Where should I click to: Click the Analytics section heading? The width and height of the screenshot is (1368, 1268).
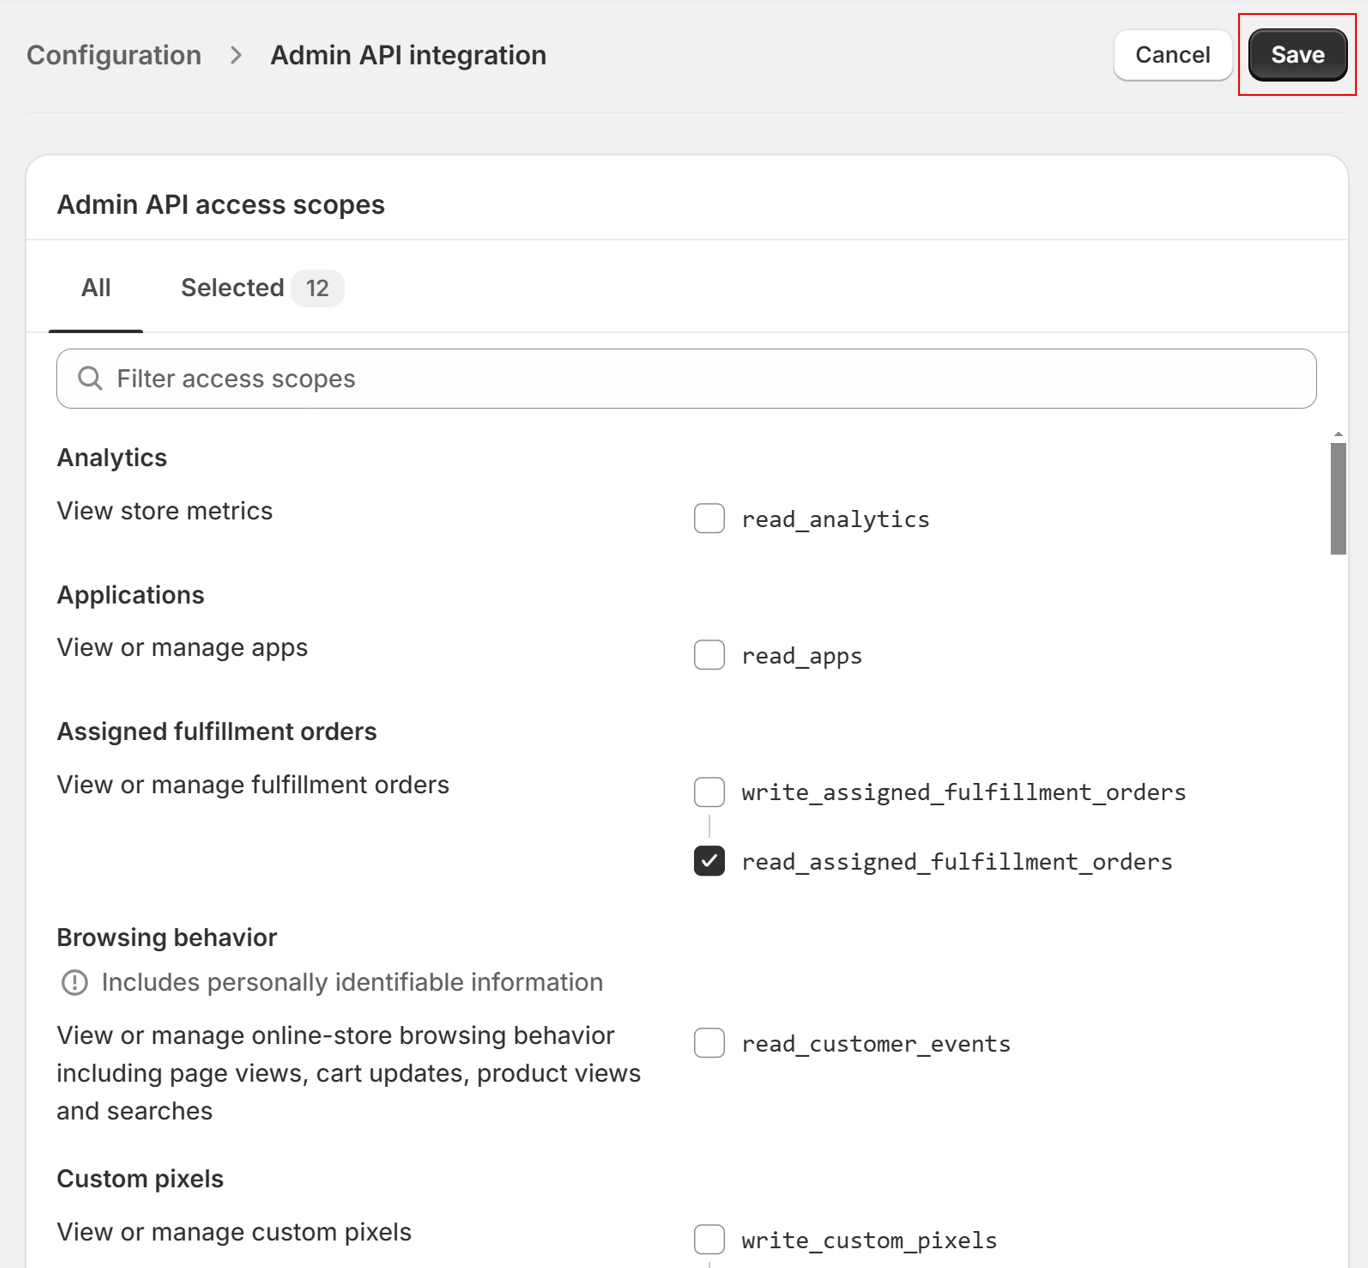[112, 457]
